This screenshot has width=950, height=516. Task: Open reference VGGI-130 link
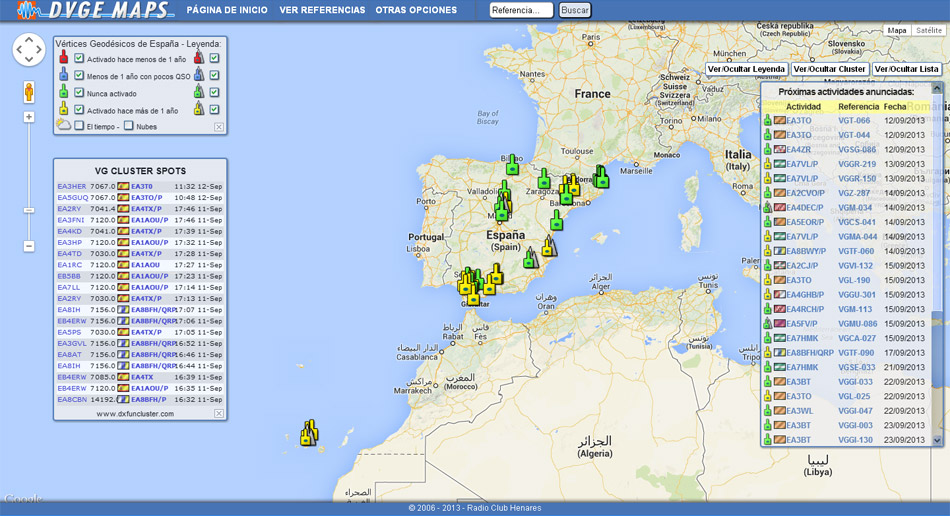click(x=855, y=440)
